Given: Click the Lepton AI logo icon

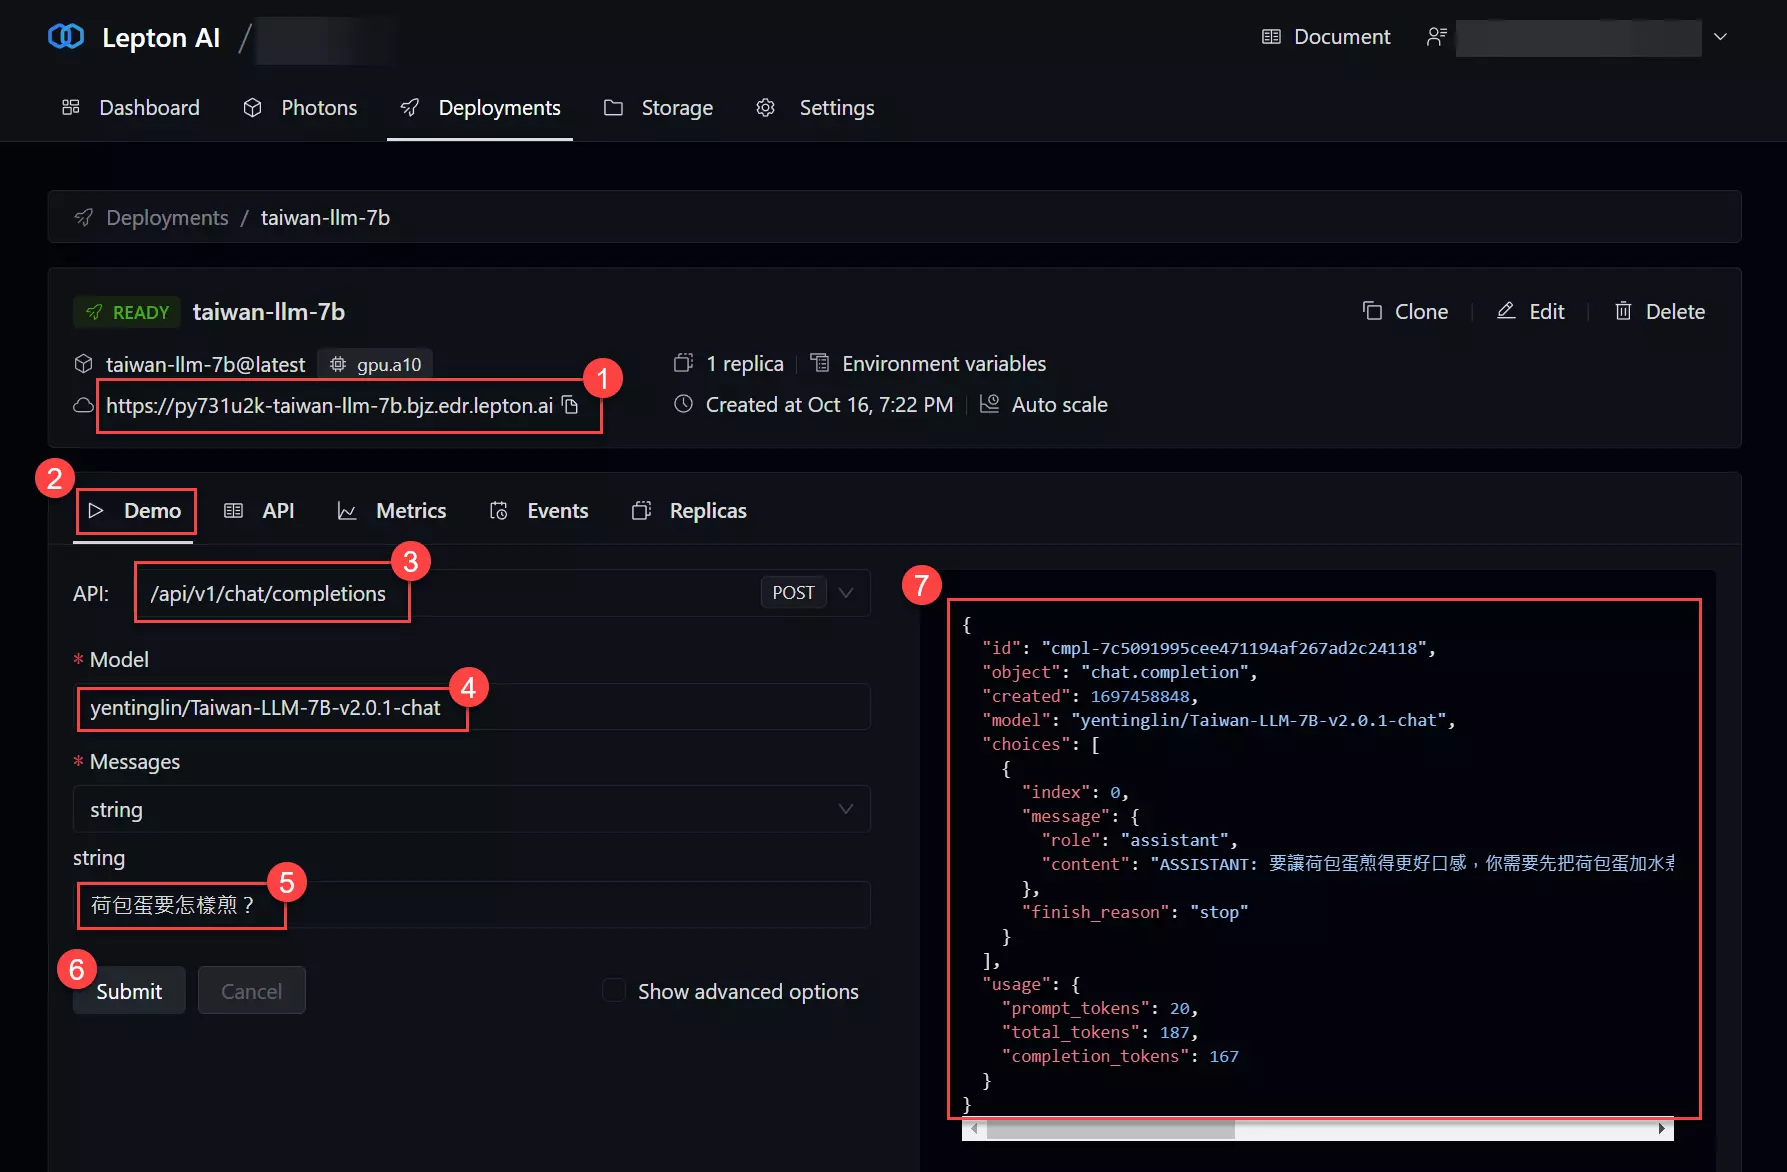Looking at the screenshot, I should tap(66, 37).
